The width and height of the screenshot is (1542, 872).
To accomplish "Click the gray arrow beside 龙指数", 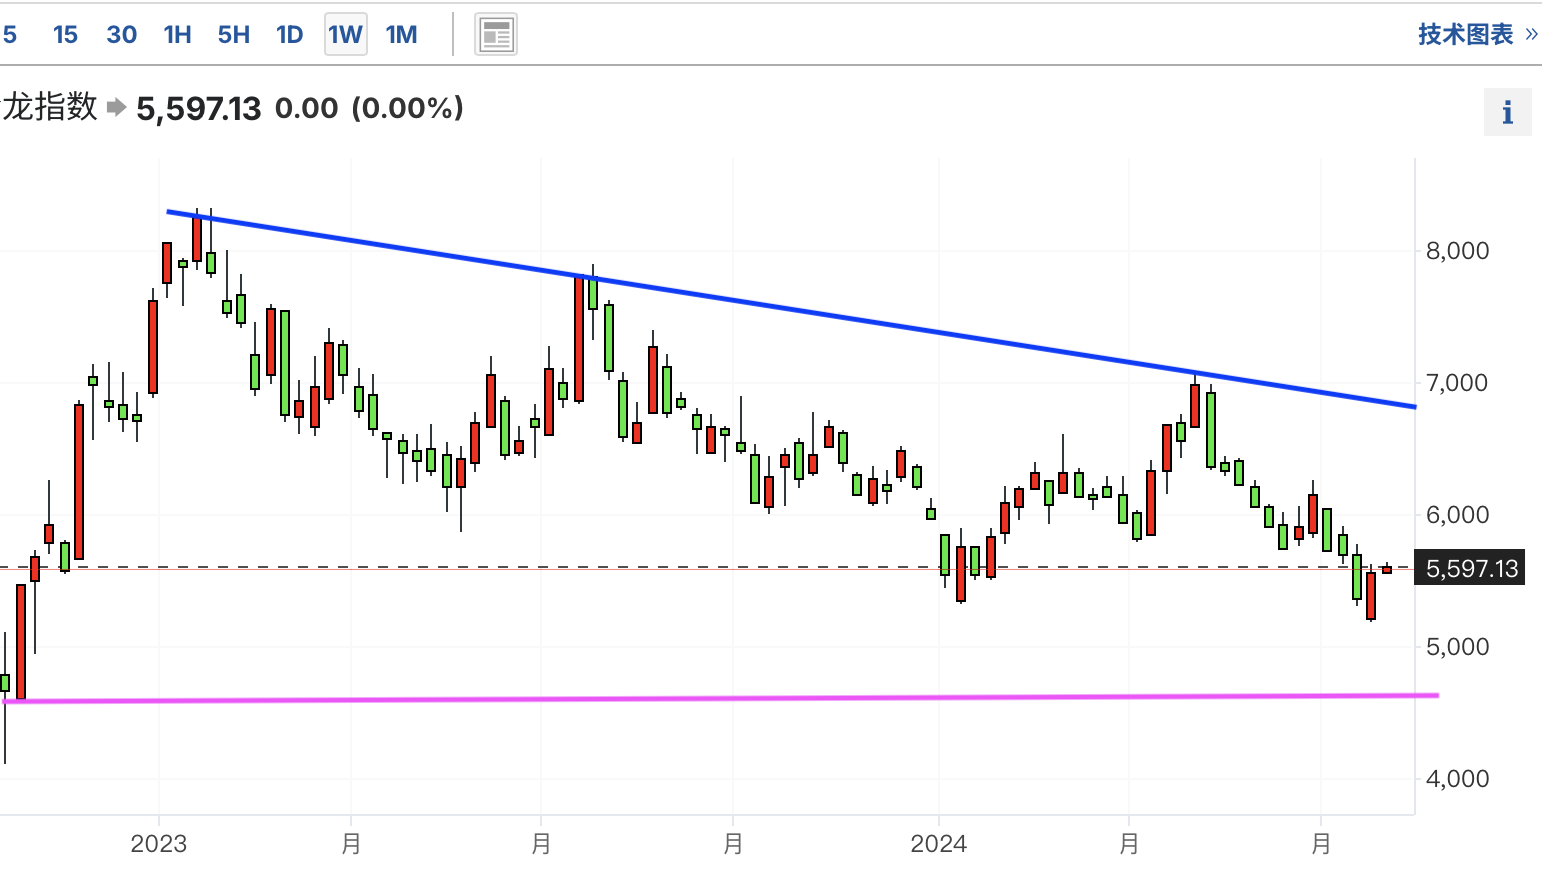I will [x=116, y=107].
